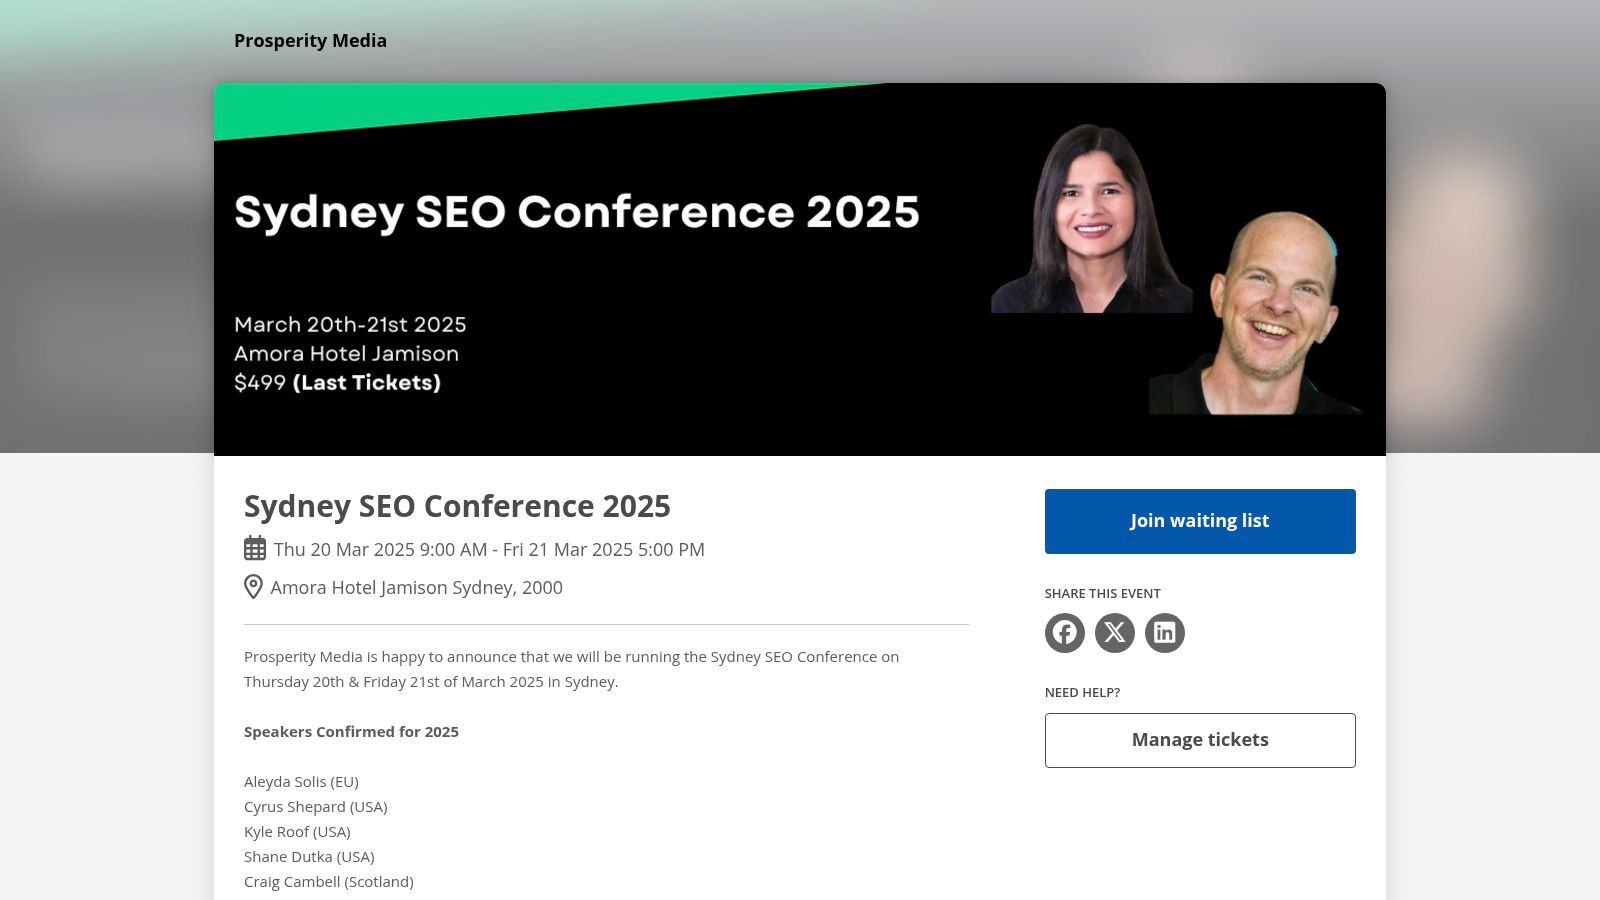The image size is (1600, 900).
Task: Click the Prosperity Media logo
Action: tap(310, 40)
